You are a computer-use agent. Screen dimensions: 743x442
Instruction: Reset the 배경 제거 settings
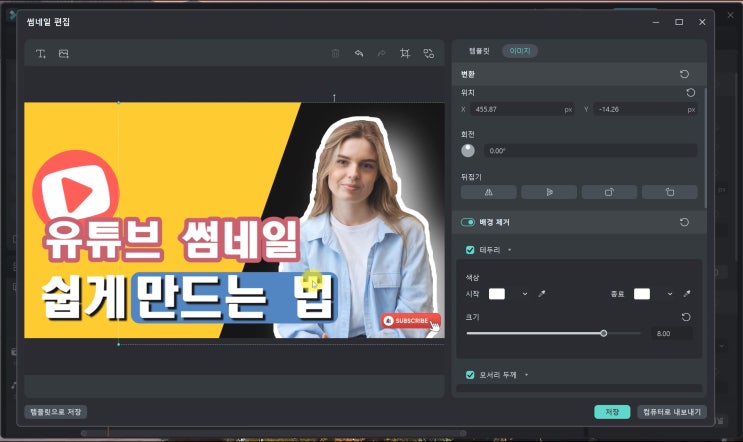(x=684, y=222)
